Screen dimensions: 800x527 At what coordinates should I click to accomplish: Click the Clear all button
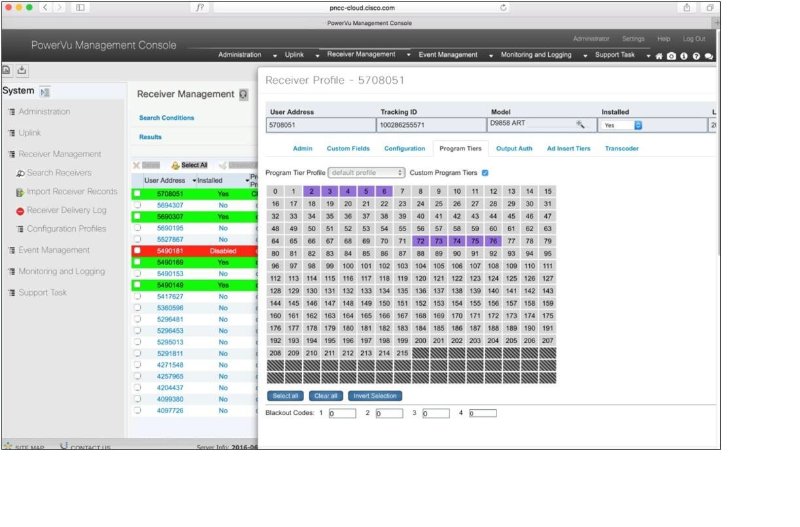pos(325,396)
